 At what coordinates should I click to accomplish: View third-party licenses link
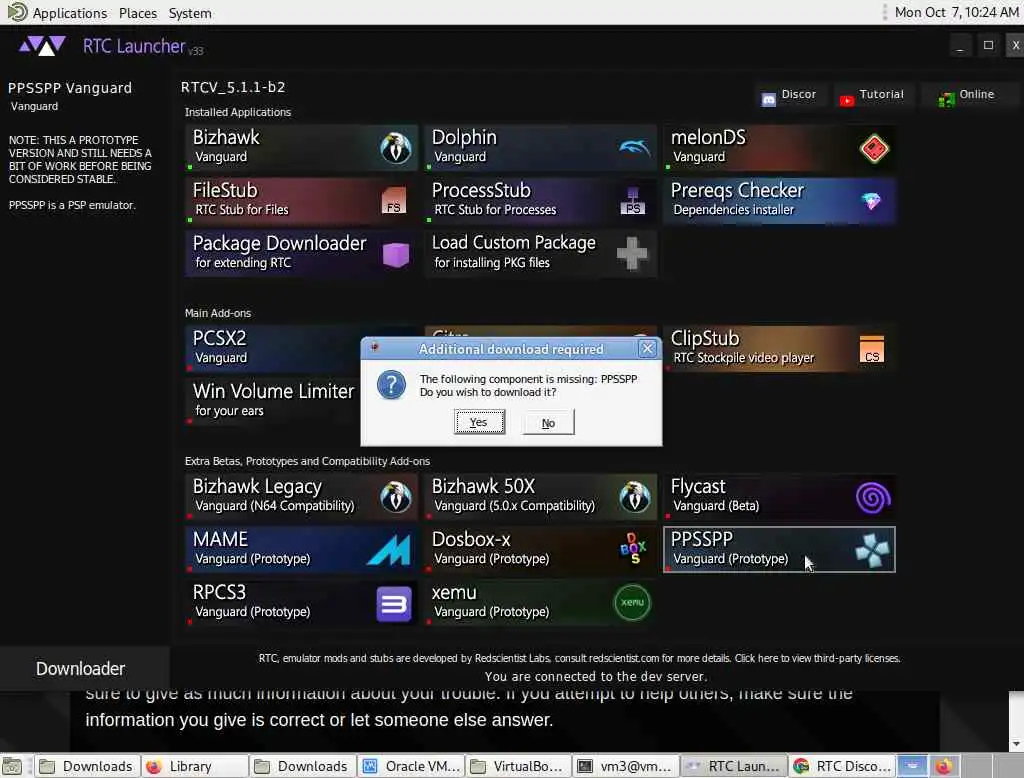pyautogui.click(x=817, y=658)
